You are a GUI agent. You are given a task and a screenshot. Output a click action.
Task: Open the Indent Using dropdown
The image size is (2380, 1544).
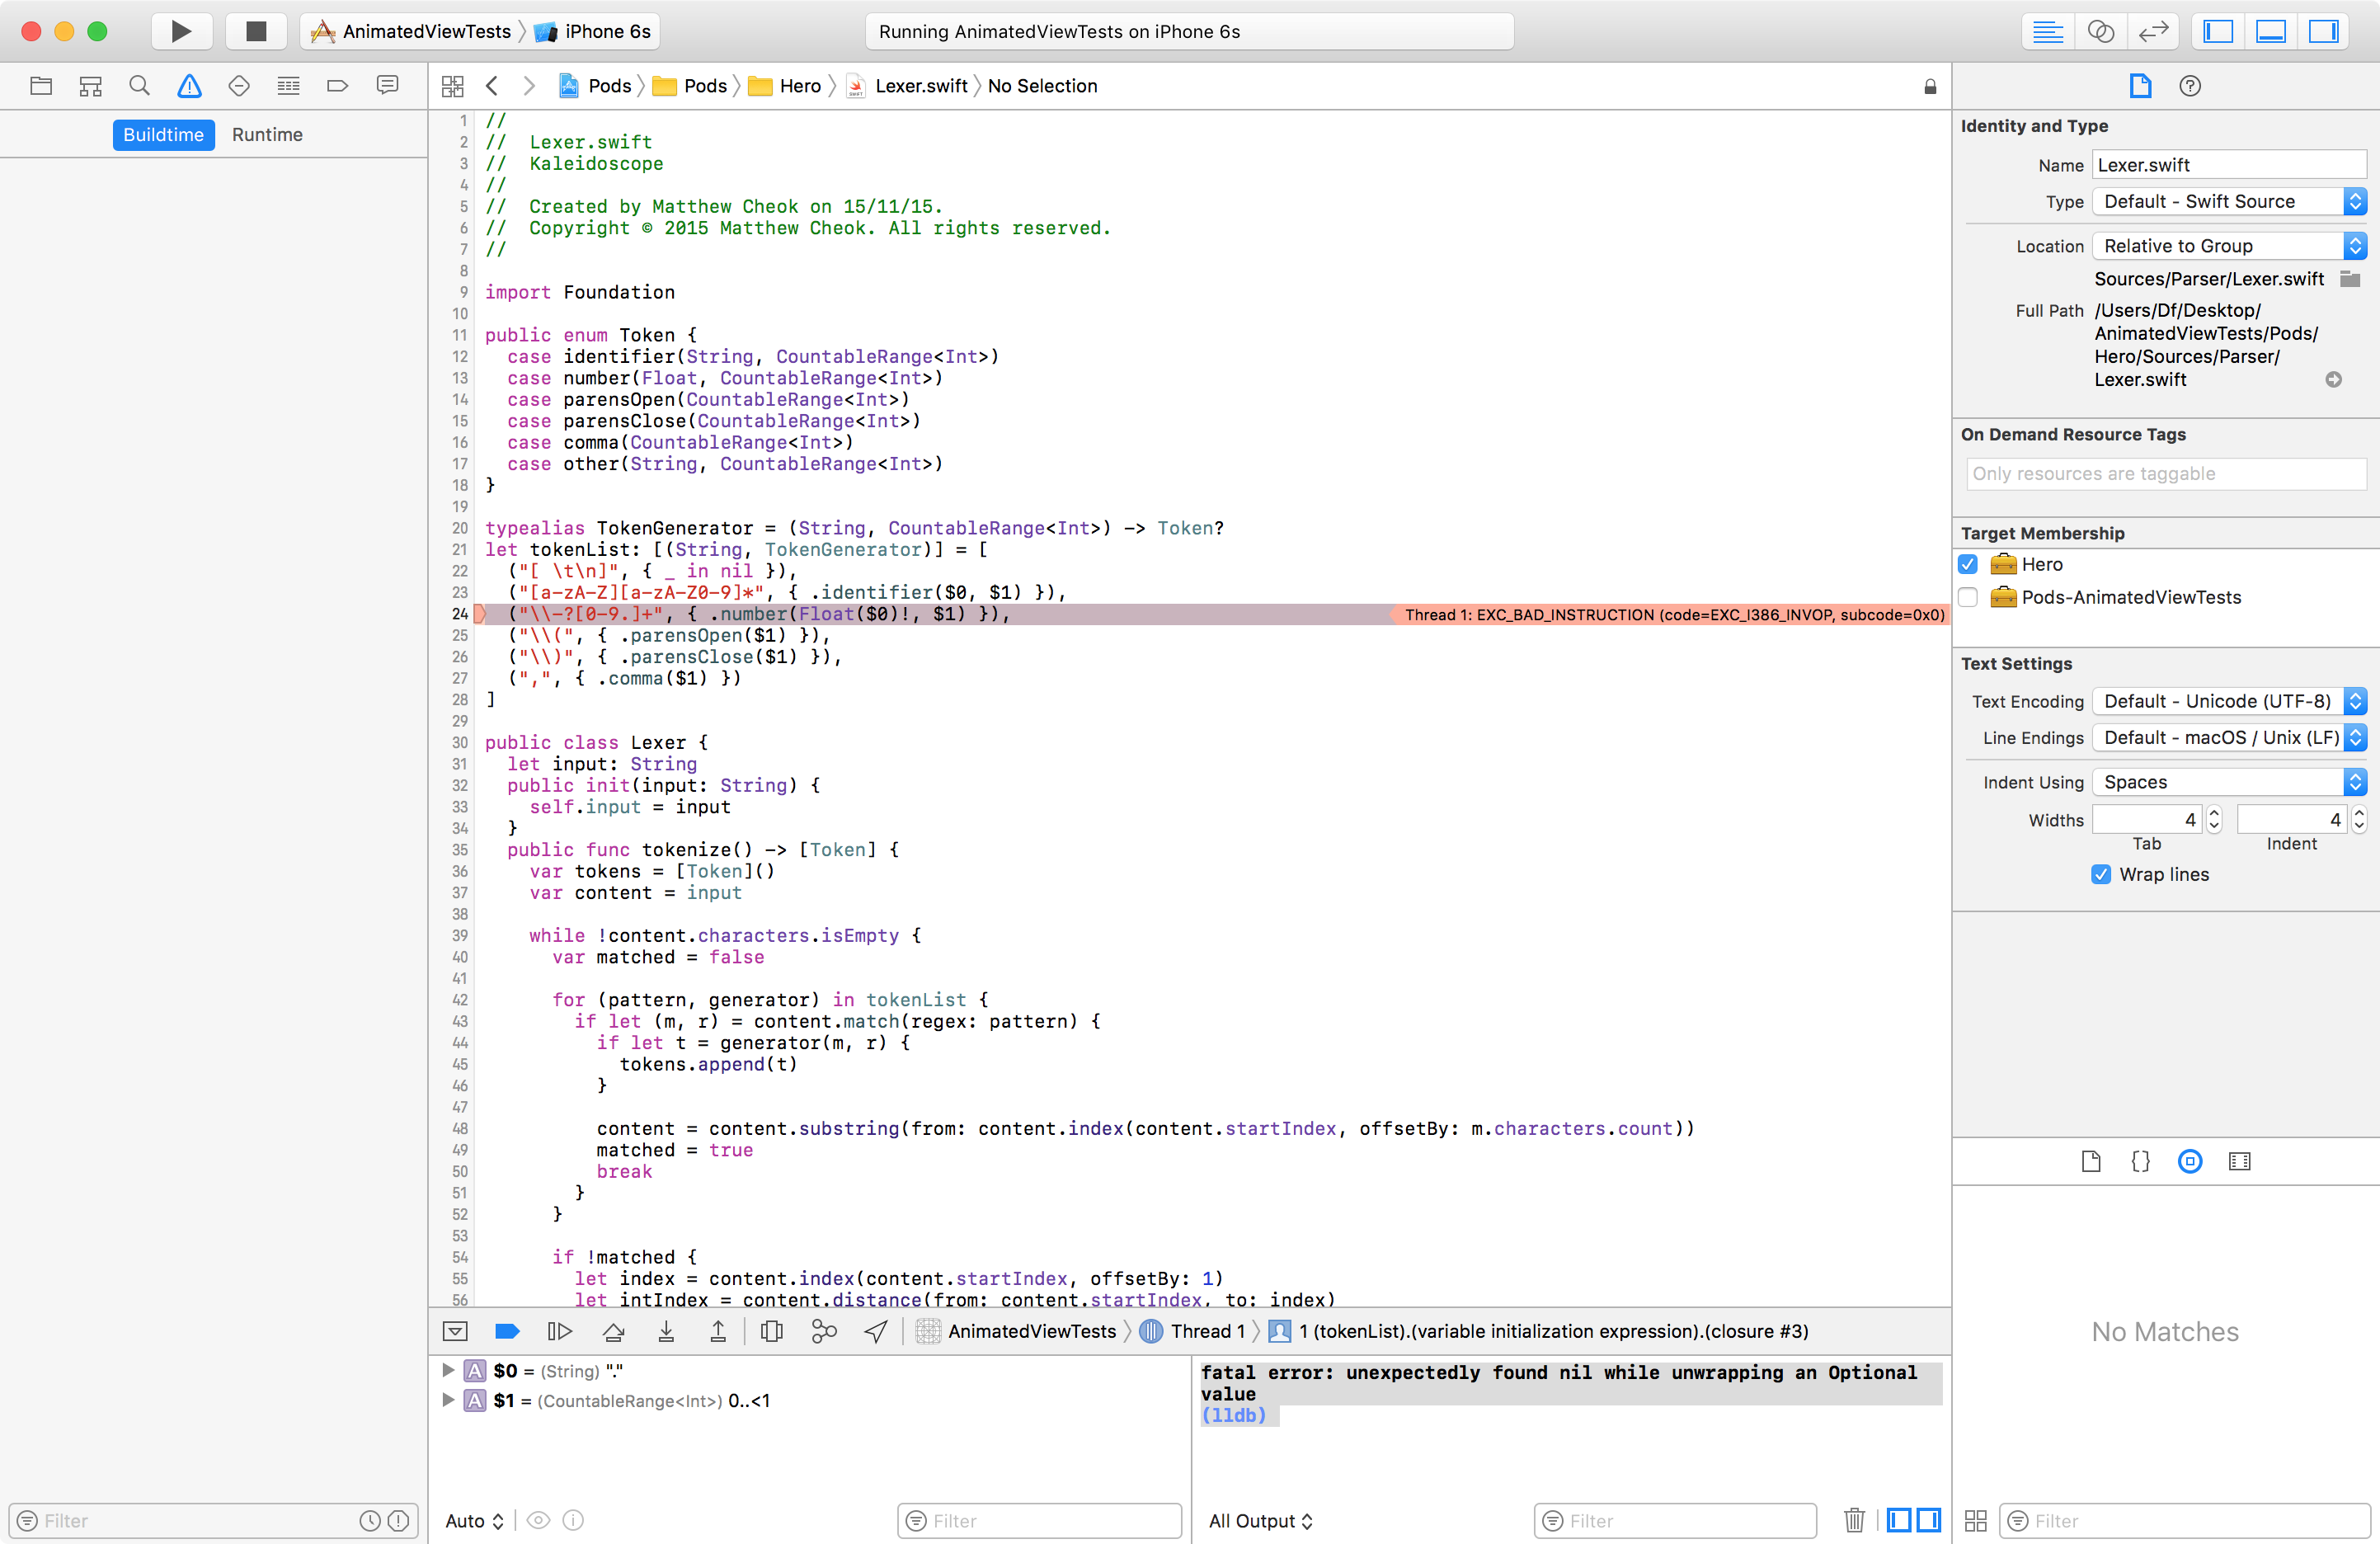coord(2229,782)
